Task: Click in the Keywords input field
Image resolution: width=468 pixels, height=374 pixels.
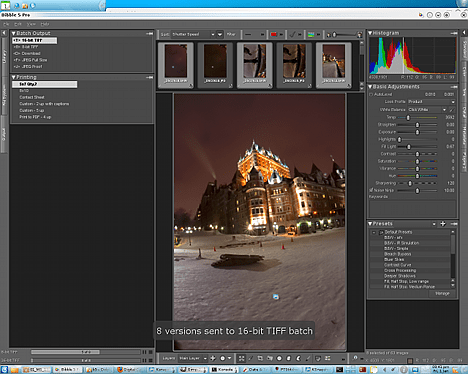Action: (x=413, y=208)
